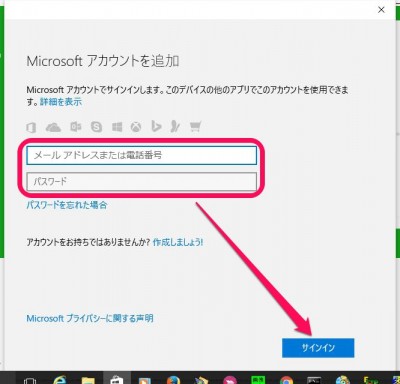Click the Xbox service icon
The width and height of the screenshot is (400, 384).
point(136,127)
